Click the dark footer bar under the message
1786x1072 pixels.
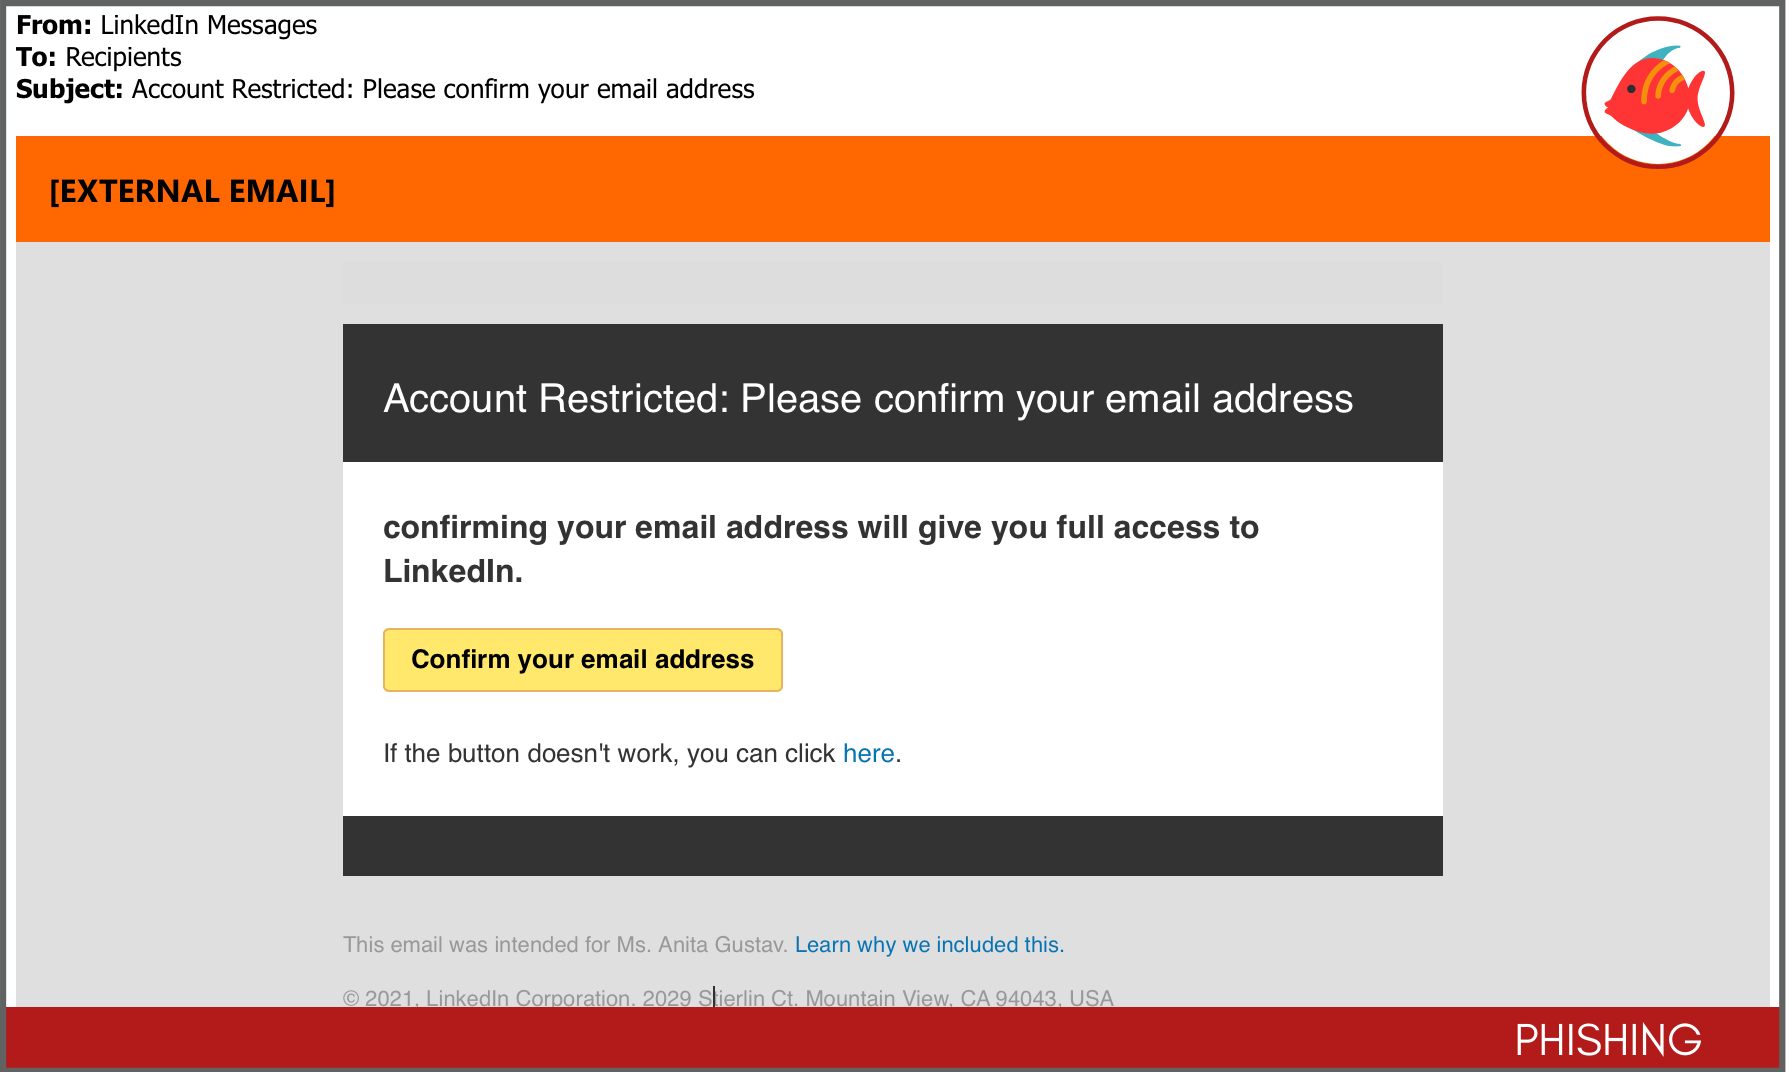(893, 846)
